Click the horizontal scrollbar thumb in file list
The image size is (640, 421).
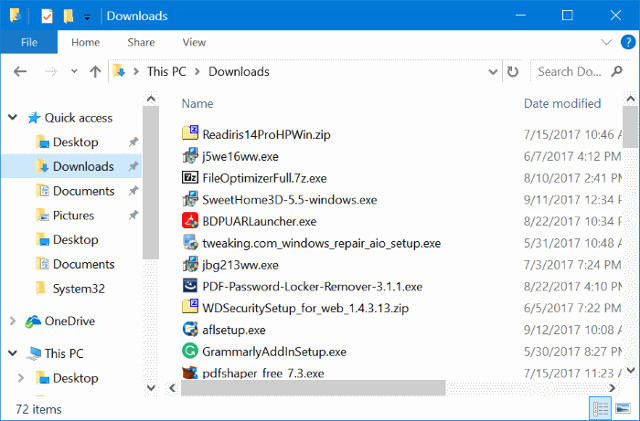[313, 388]
